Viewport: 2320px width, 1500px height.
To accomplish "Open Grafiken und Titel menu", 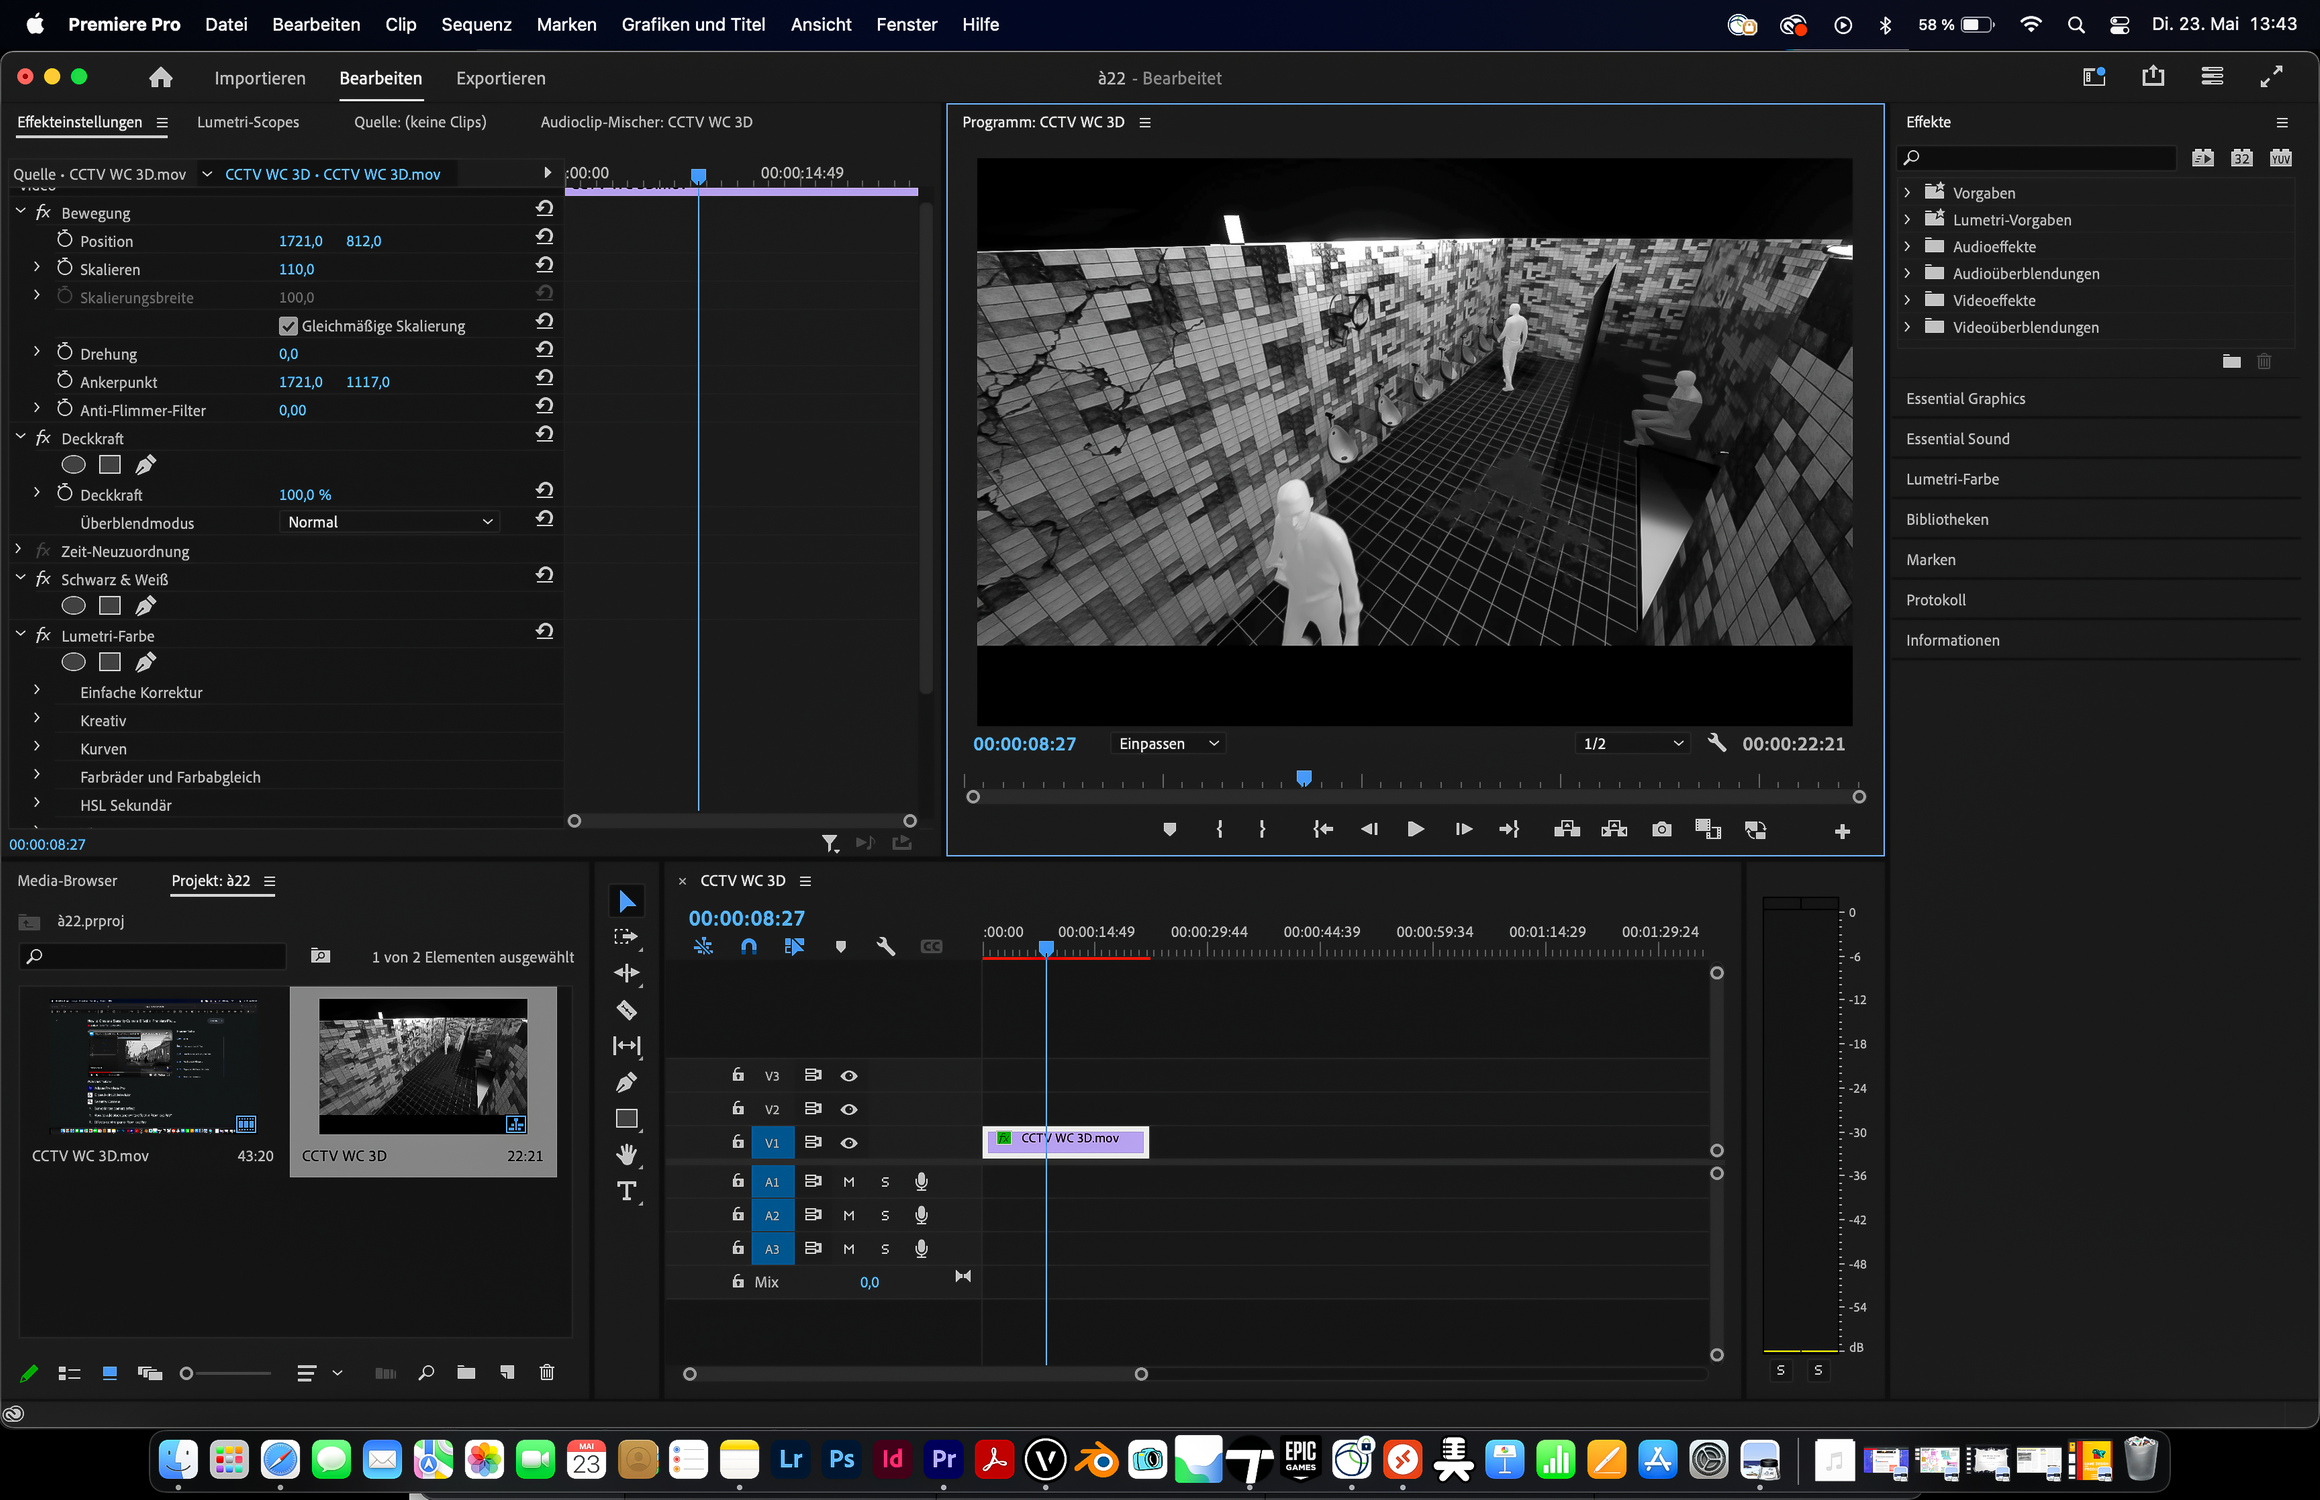I will (x=693, y=24).
